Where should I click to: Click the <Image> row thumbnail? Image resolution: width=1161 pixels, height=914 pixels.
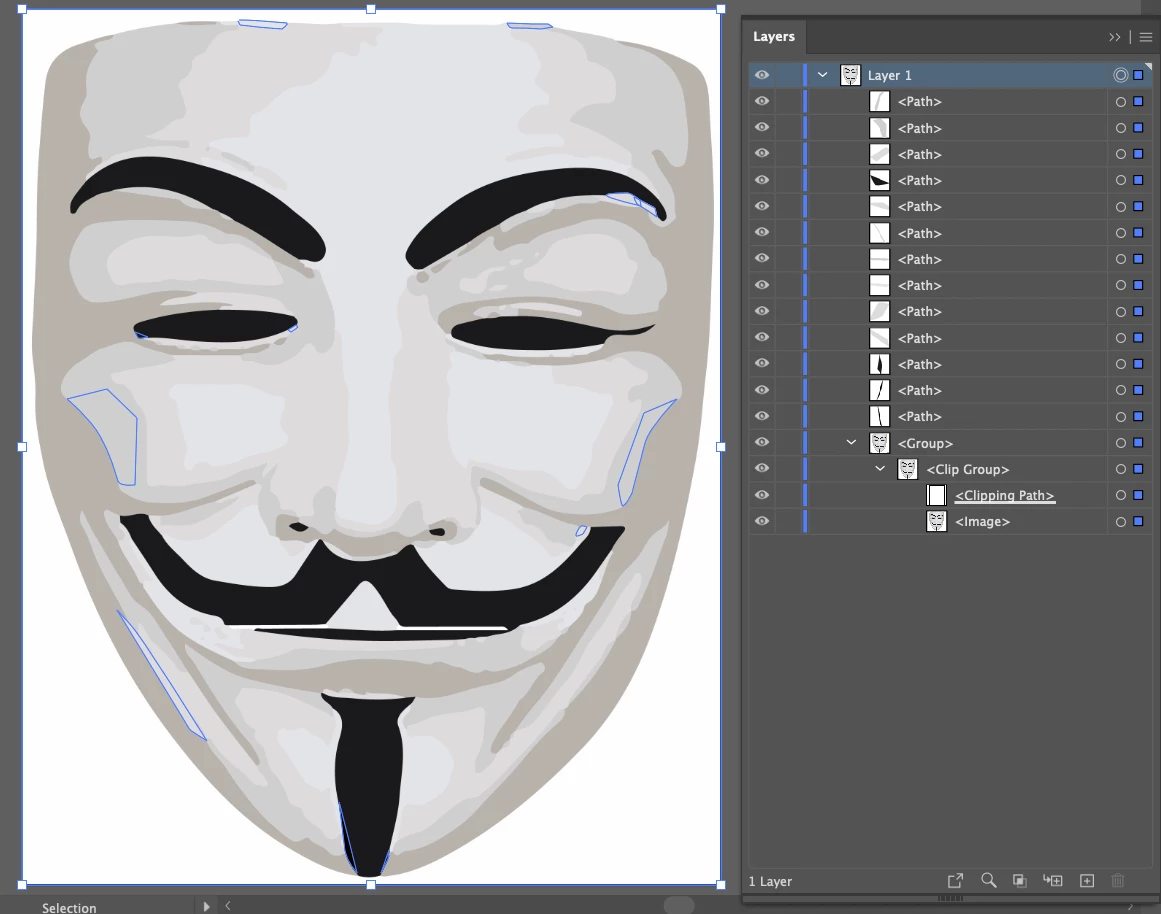click(x=937, y=521)
